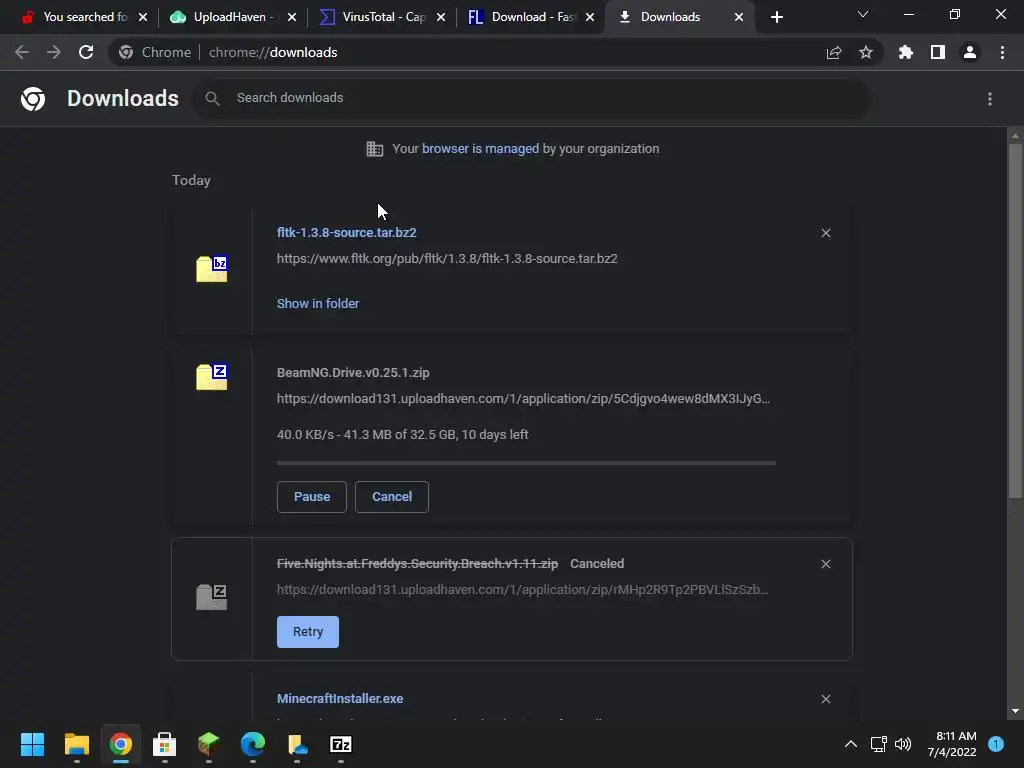Click the fltk bz2 archive file icon

[x=212, y=268]
